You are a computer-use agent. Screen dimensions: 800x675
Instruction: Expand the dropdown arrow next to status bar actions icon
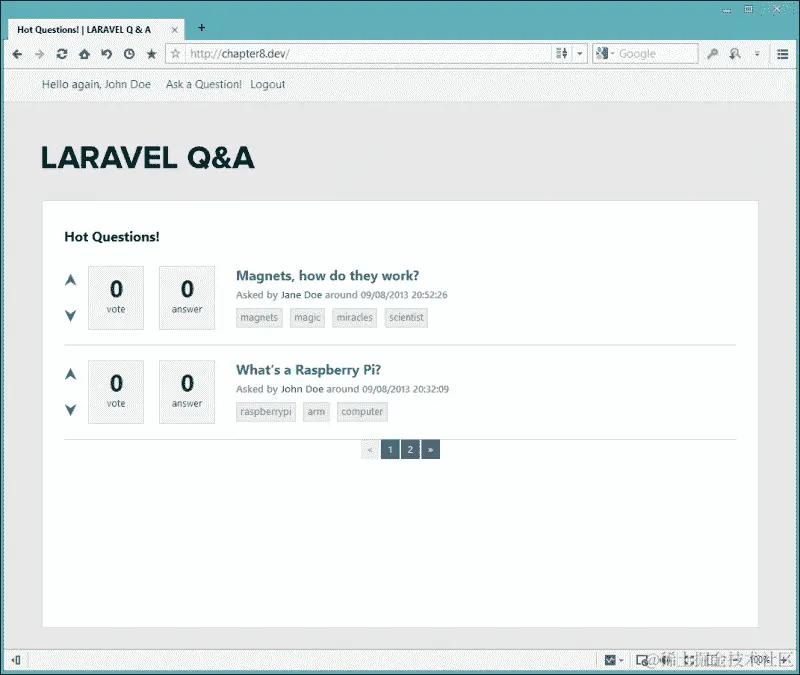coord(621,660)
